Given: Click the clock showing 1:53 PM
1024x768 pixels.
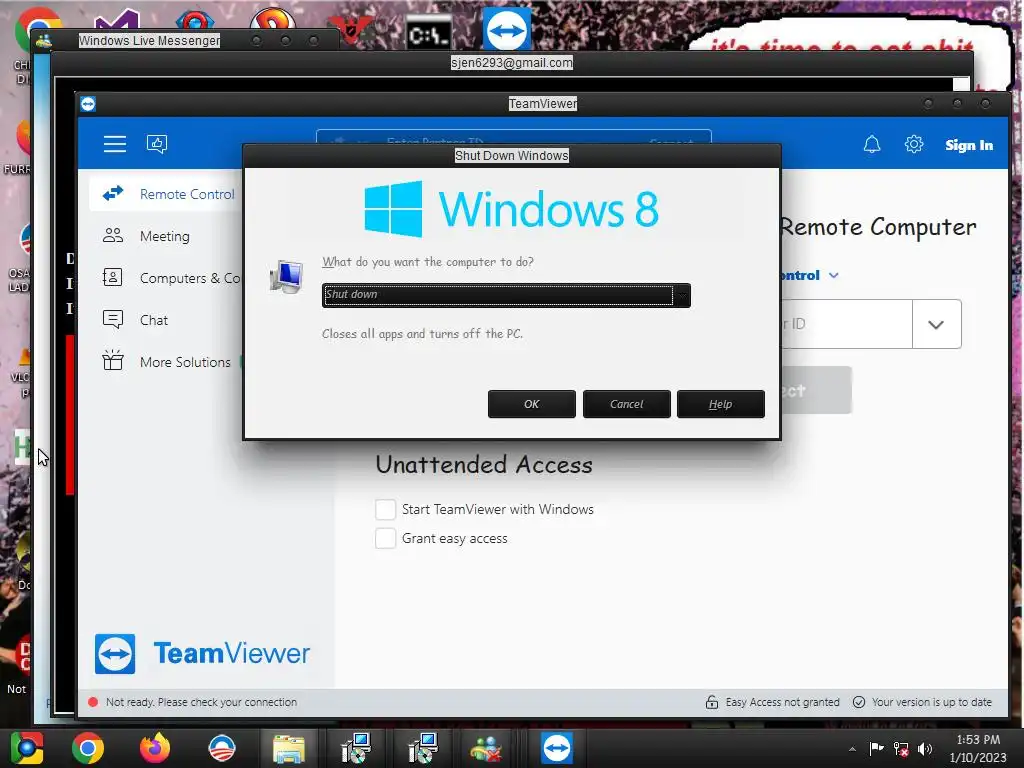Looking at the screenshot, I should point(978,740).
